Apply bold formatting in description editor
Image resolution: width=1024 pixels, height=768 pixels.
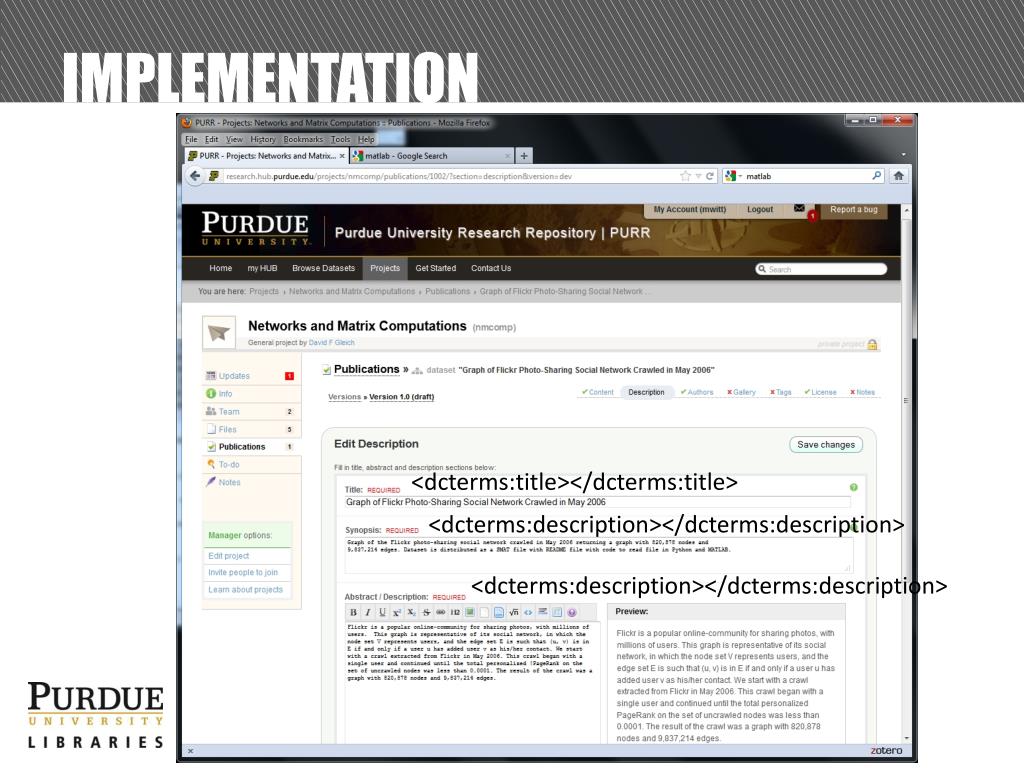[353, 613]
